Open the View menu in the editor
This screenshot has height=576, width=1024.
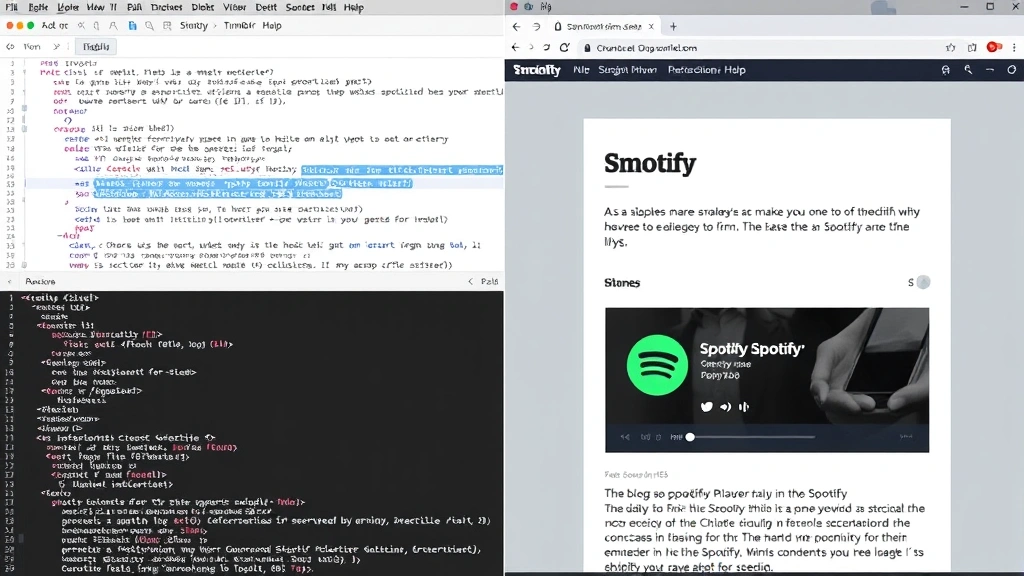(94, 8)
